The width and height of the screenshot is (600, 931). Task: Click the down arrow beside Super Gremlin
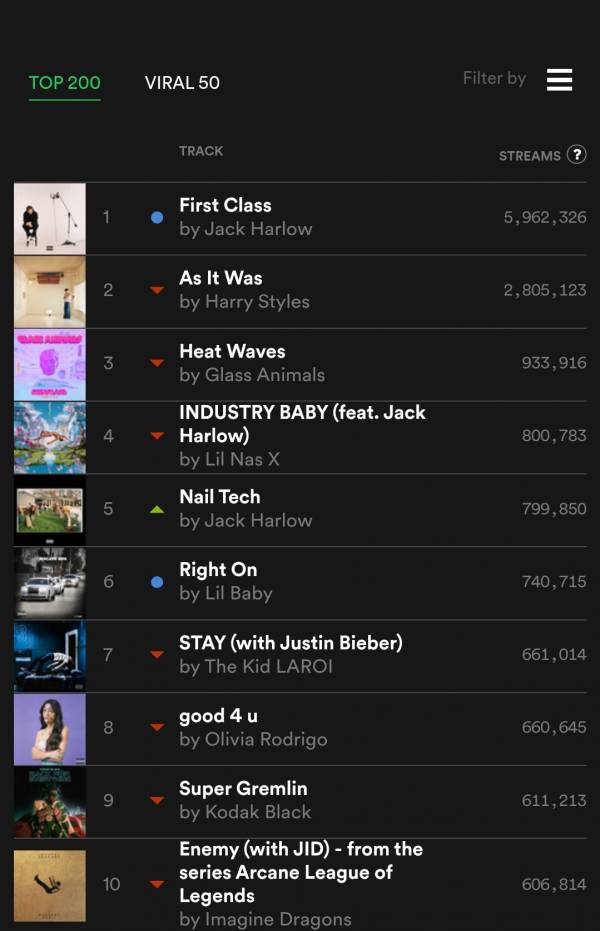(157, 801)
